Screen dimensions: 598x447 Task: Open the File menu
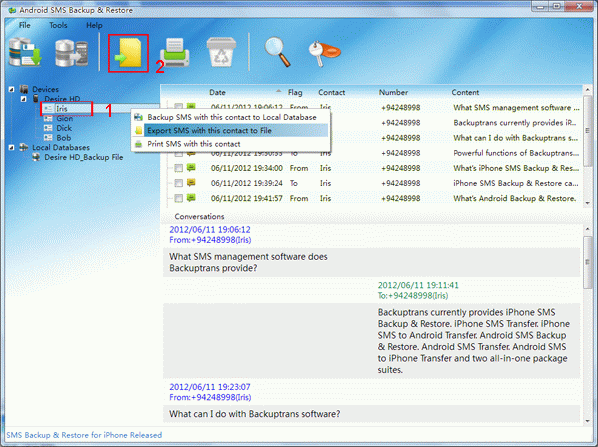[x=24, y=25]
